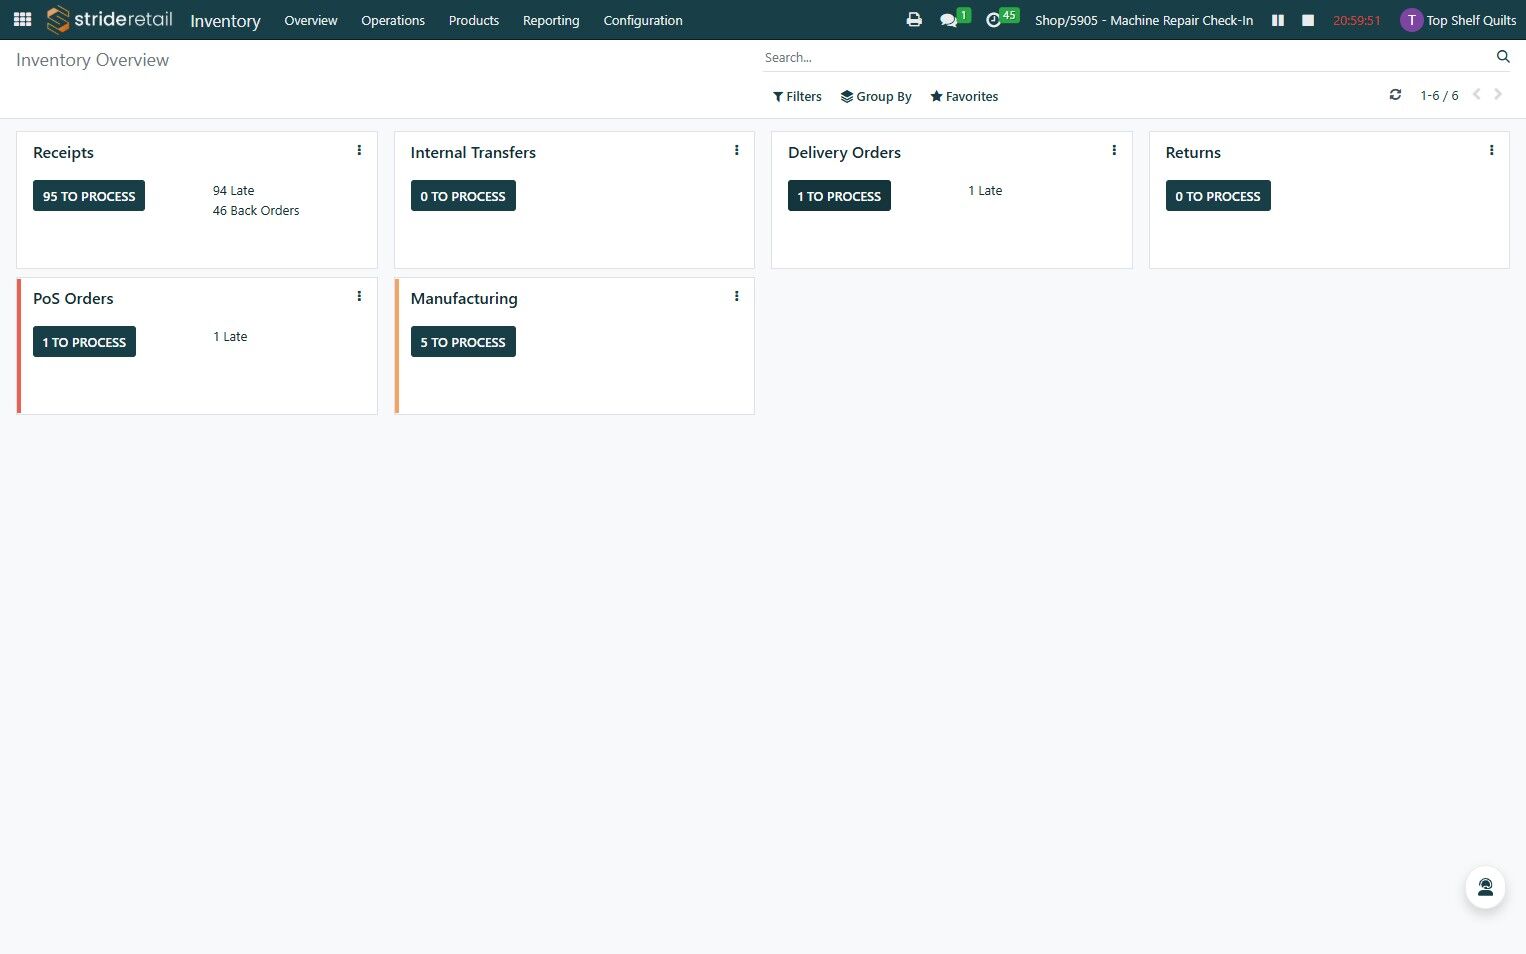Expand the Group By dropdown
Image resolution: width=1526 pixels, height=954 pixels.
pyautogui.click(x=876, y=97)
